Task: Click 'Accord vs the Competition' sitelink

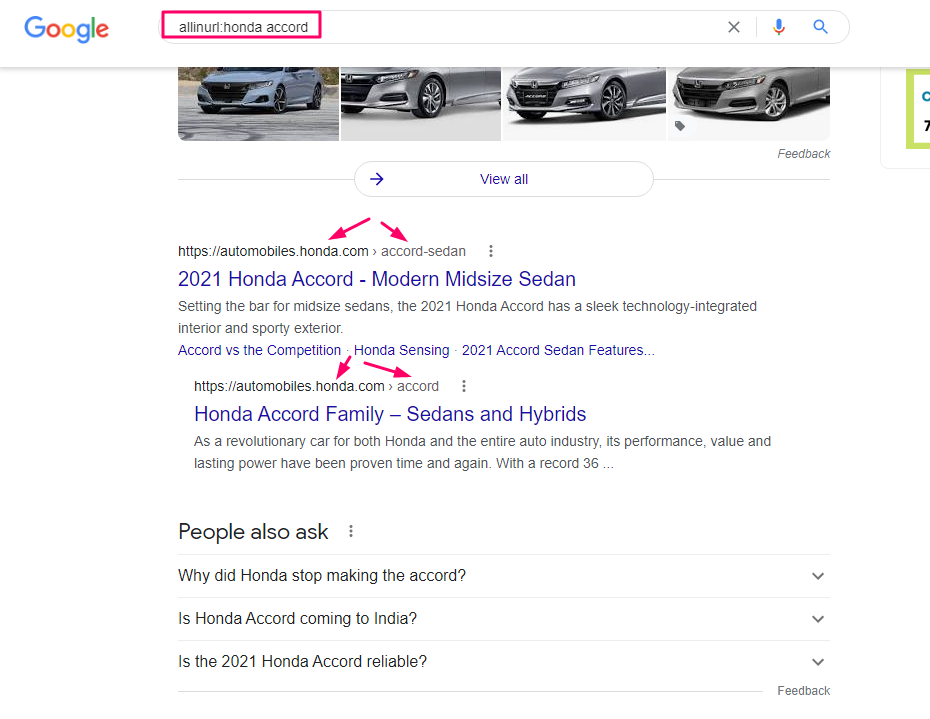Action: pos(259,350)
